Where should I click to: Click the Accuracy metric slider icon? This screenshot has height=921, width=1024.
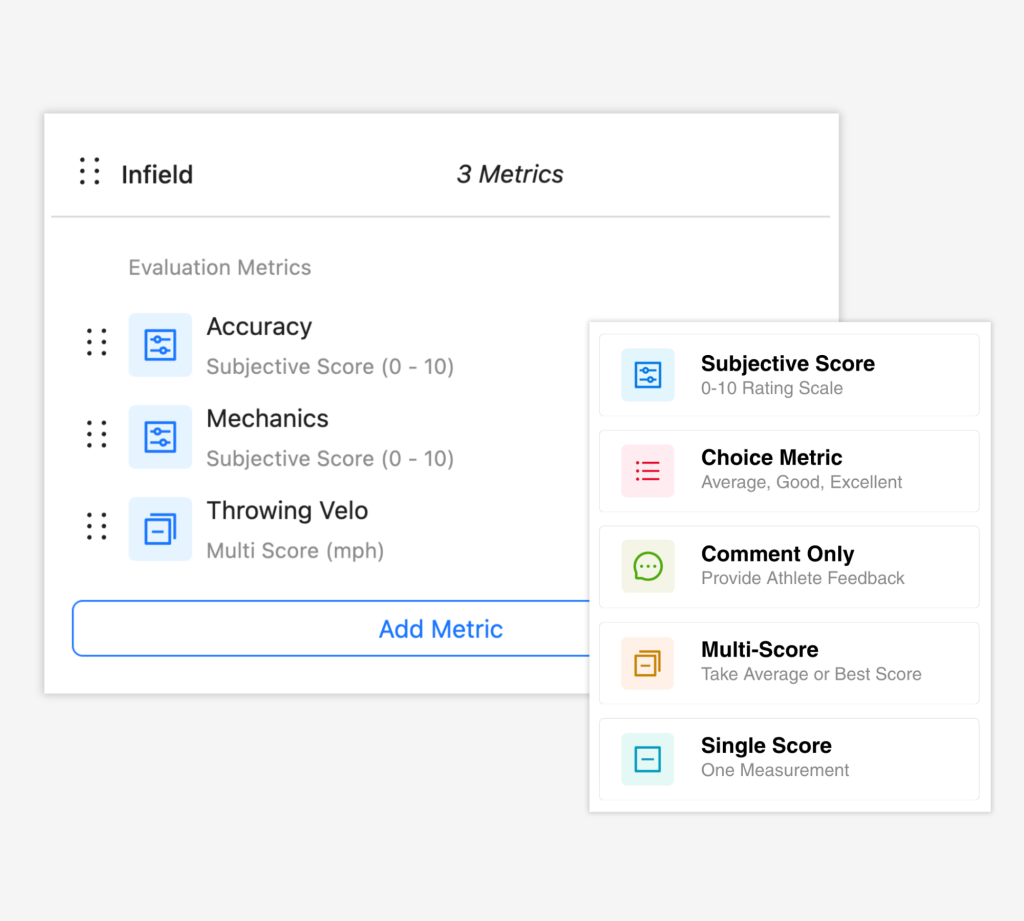160,345
